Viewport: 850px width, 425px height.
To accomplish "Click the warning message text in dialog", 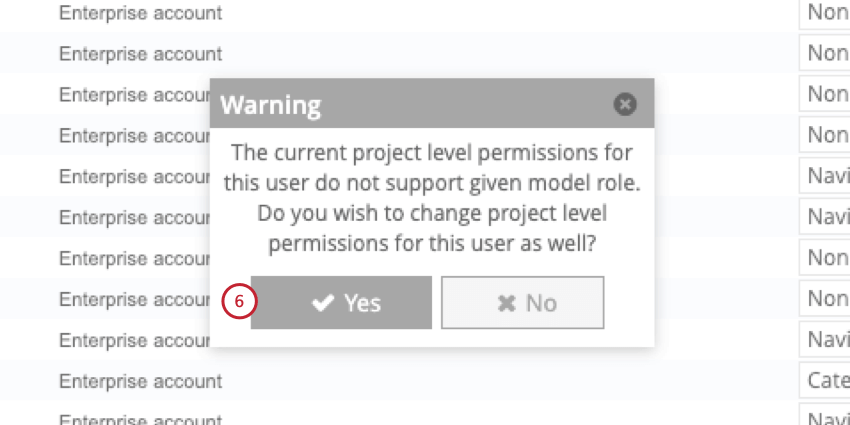I will coord(431,198).
